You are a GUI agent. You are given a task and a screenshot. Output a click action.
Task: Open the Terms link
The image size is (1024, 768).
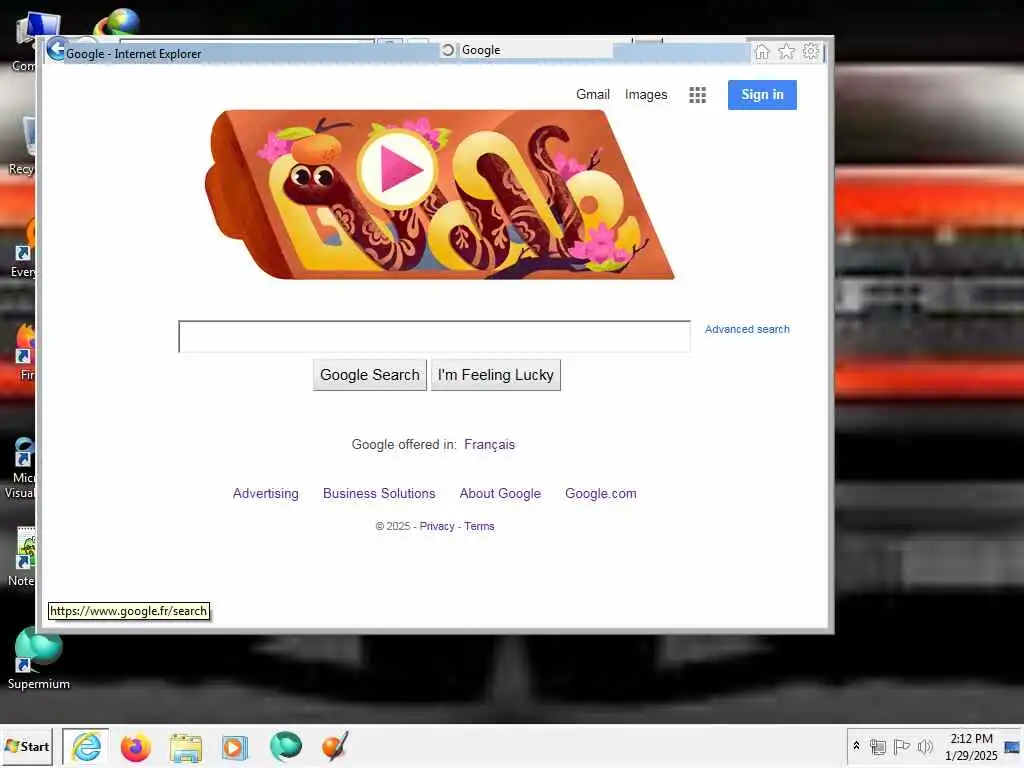click(x=479, y=526)
